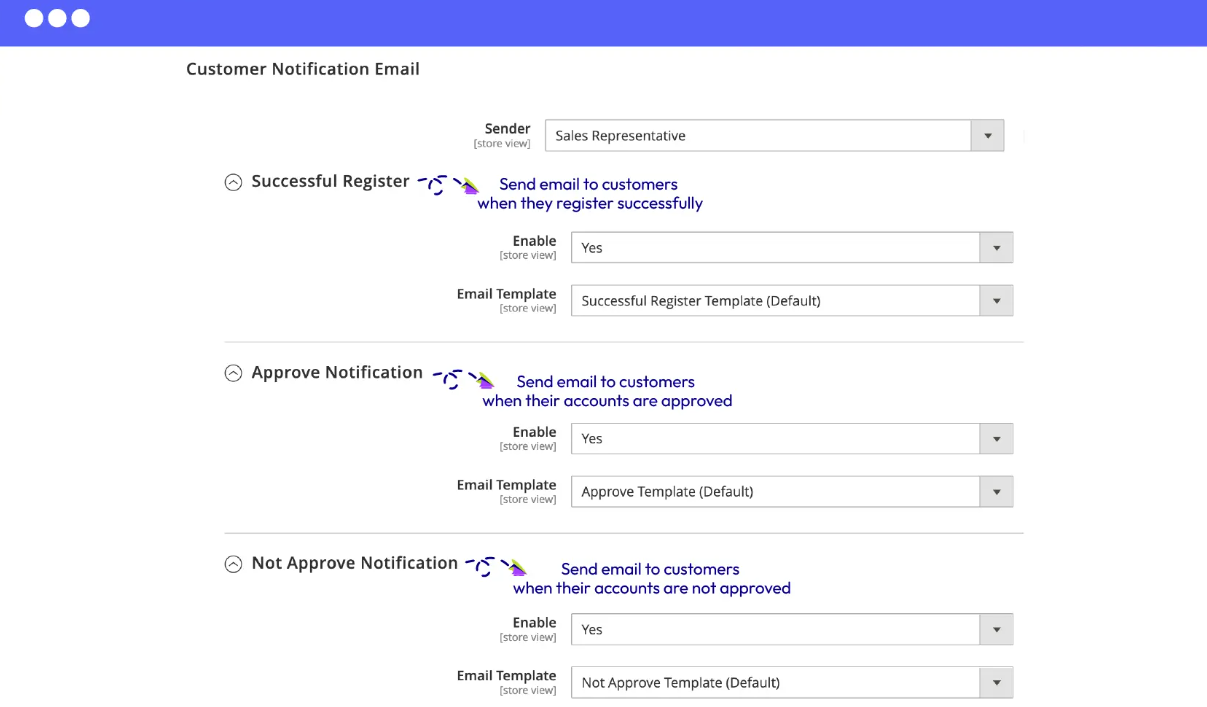Image resolution: width=1207 pixels, height=707 pixels.
Task: Open Enable dropdown under Not Approve Notification
Action: [x=792, y=630]
